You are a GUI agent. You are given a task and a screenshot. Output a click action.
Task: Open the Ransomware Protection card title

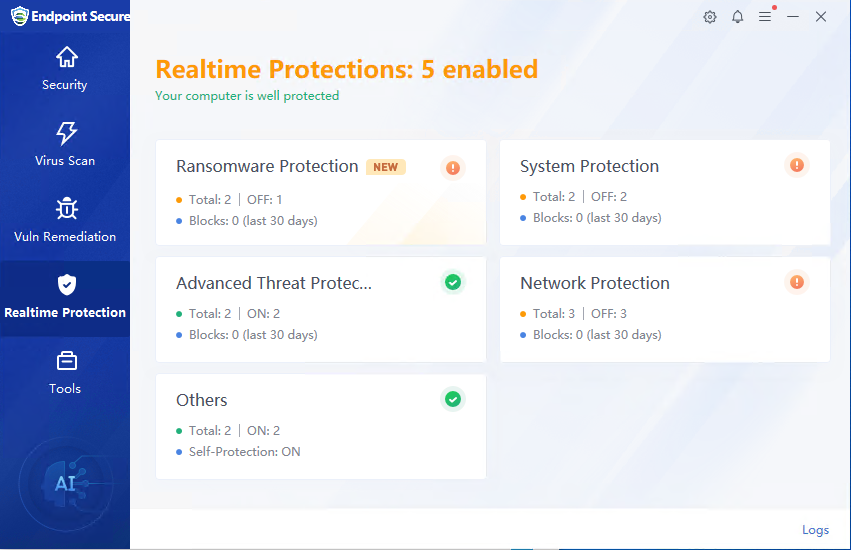[x=267, y=167]
